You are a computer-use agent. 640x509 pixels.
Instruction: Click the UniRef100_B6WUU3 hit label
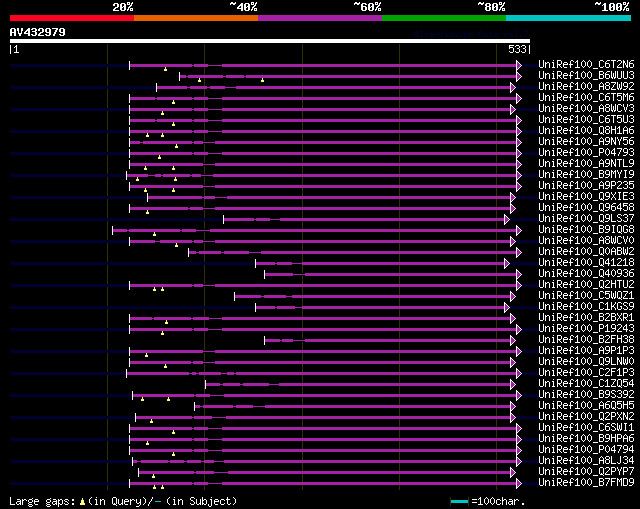[586, 76]
